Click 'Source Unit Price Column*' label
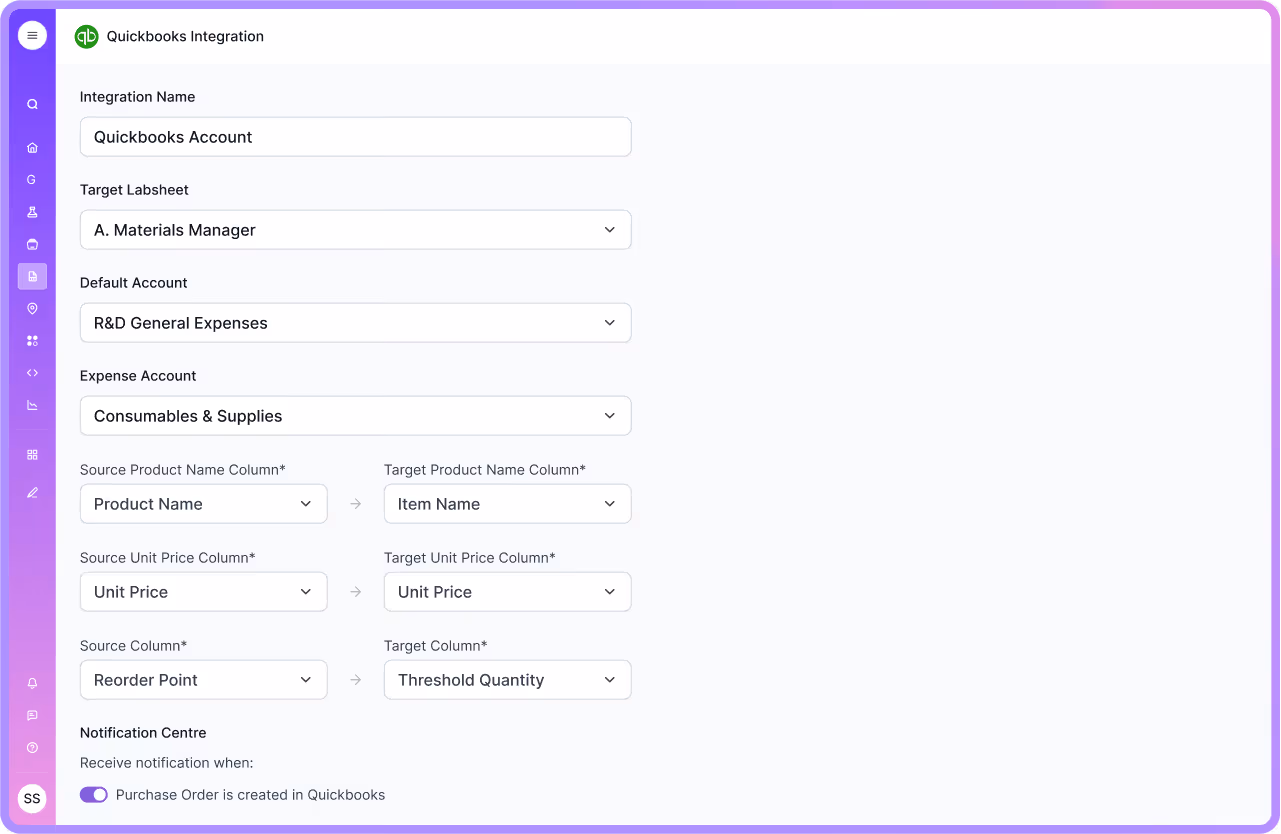Image resolution: width=1281 pixels, height=834 pixels. [168, 558]
